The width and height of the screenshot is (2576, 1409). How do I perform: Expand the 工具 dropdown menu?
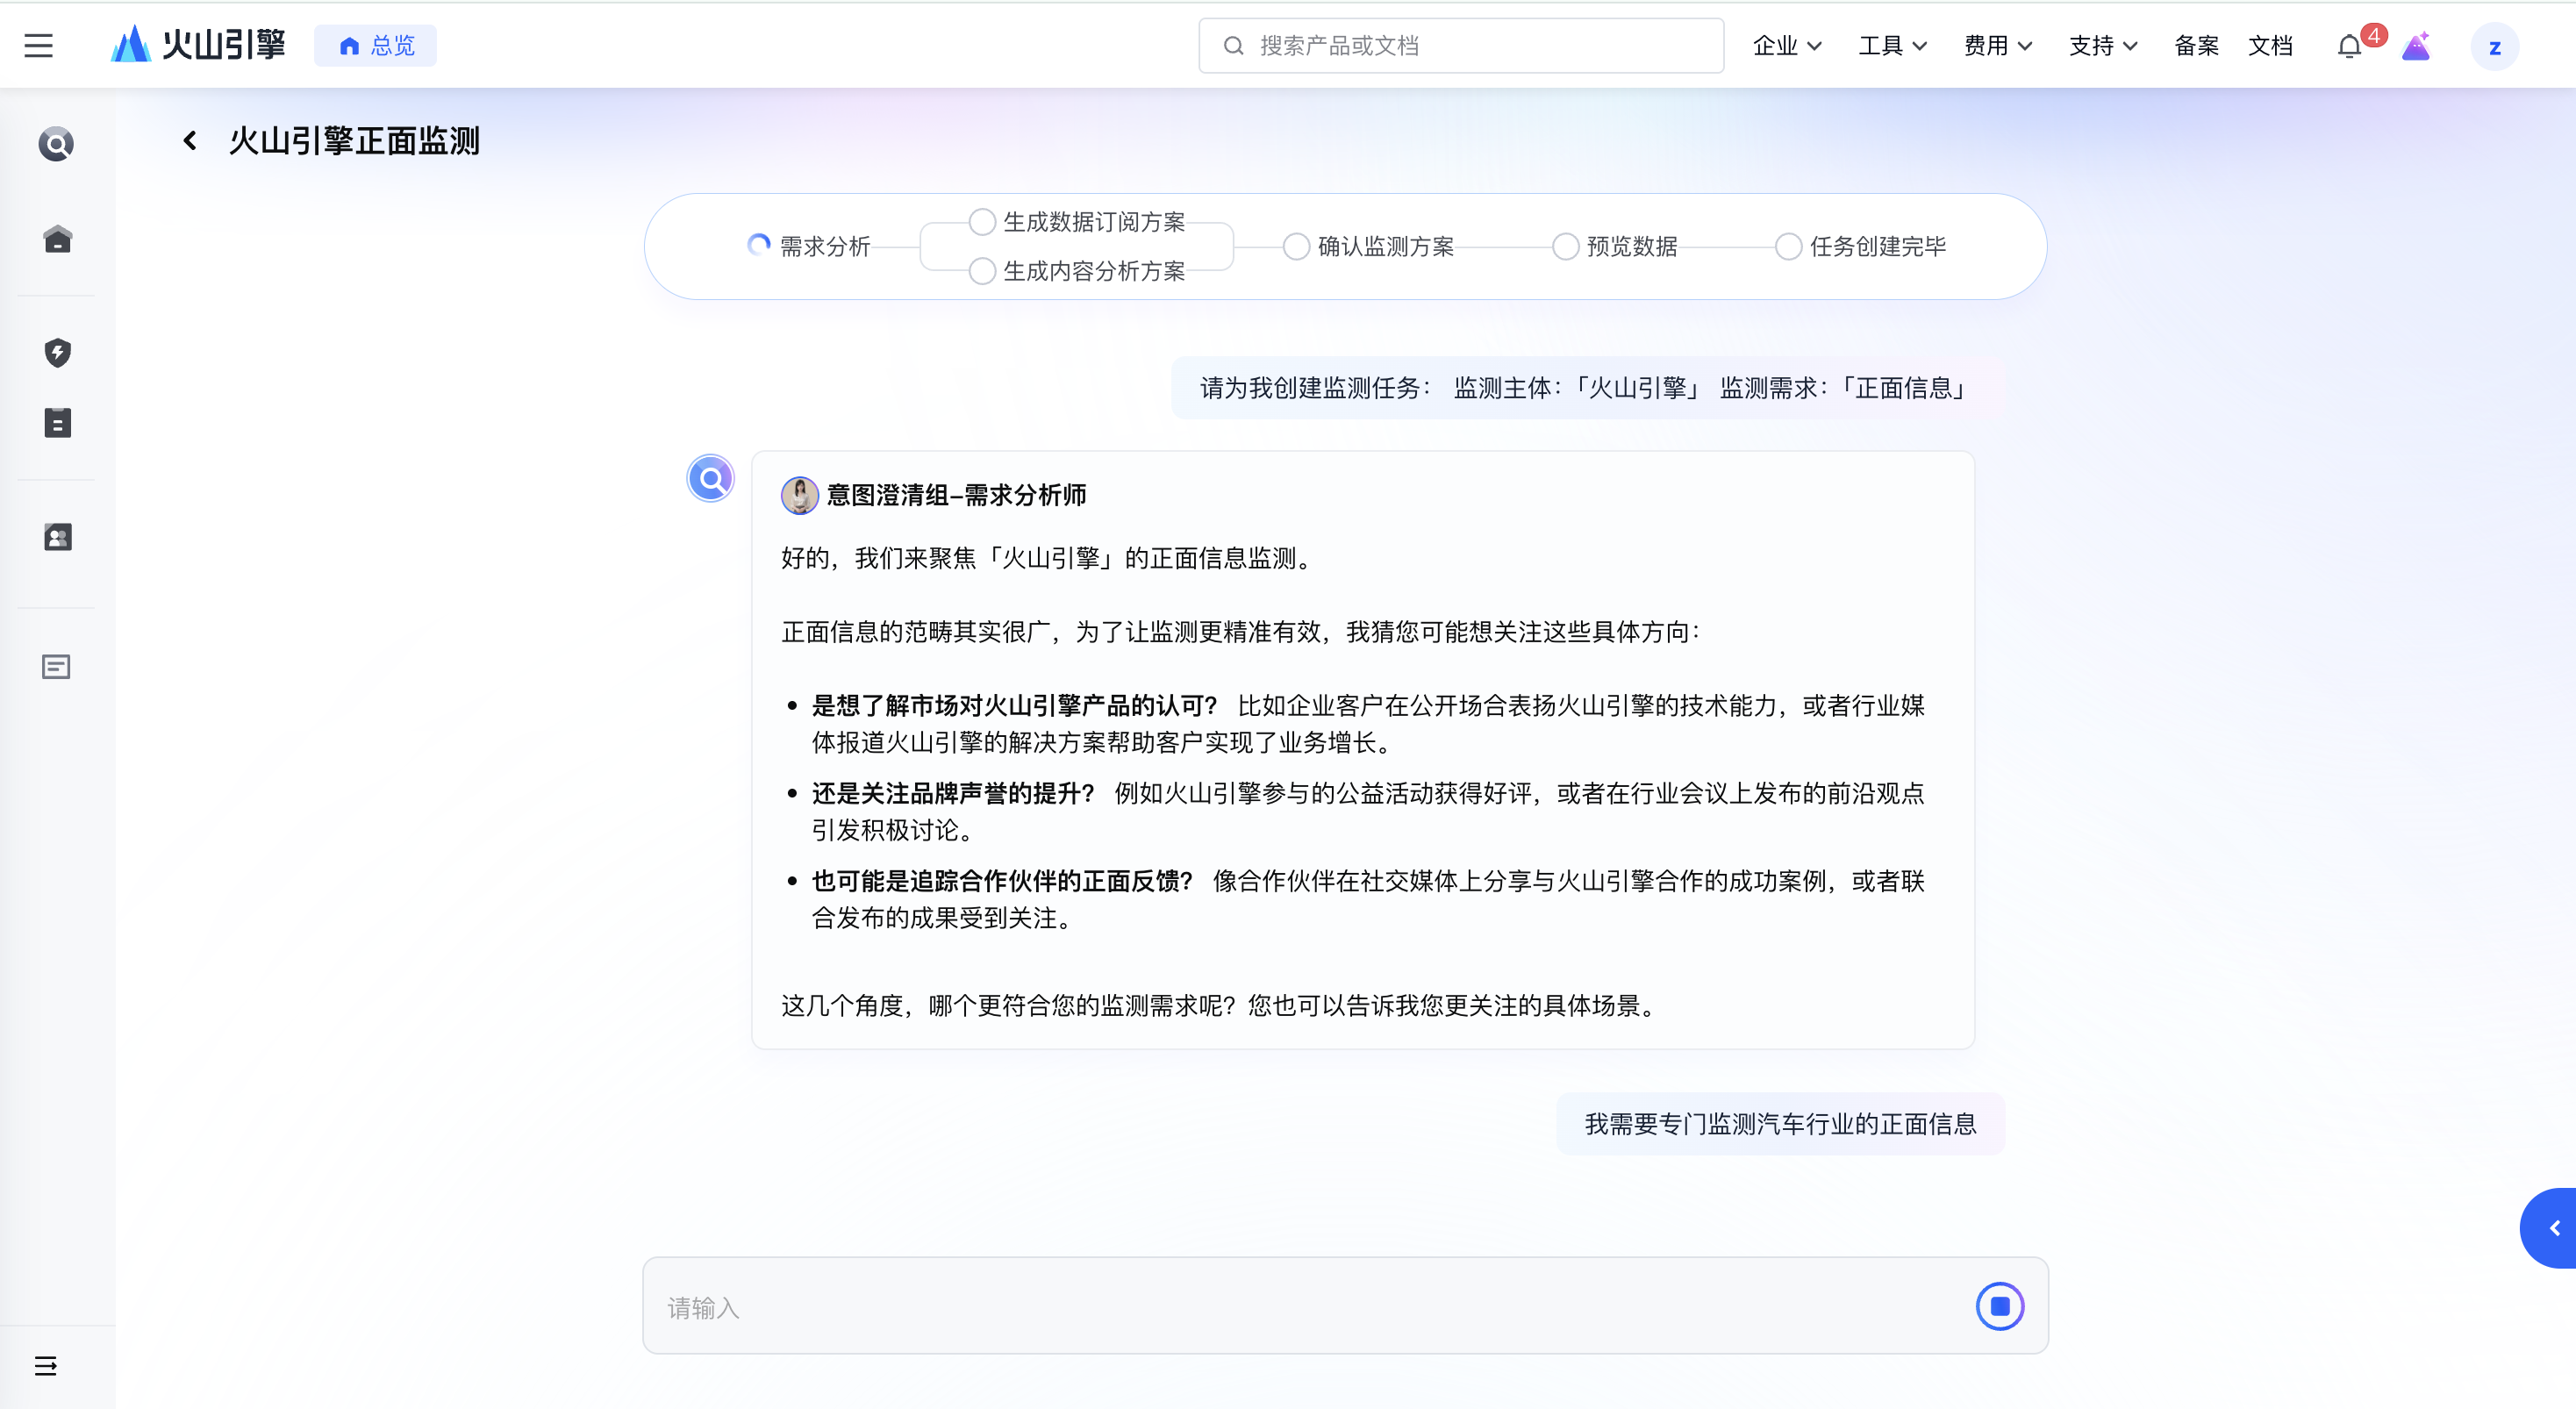[1892, 46]
